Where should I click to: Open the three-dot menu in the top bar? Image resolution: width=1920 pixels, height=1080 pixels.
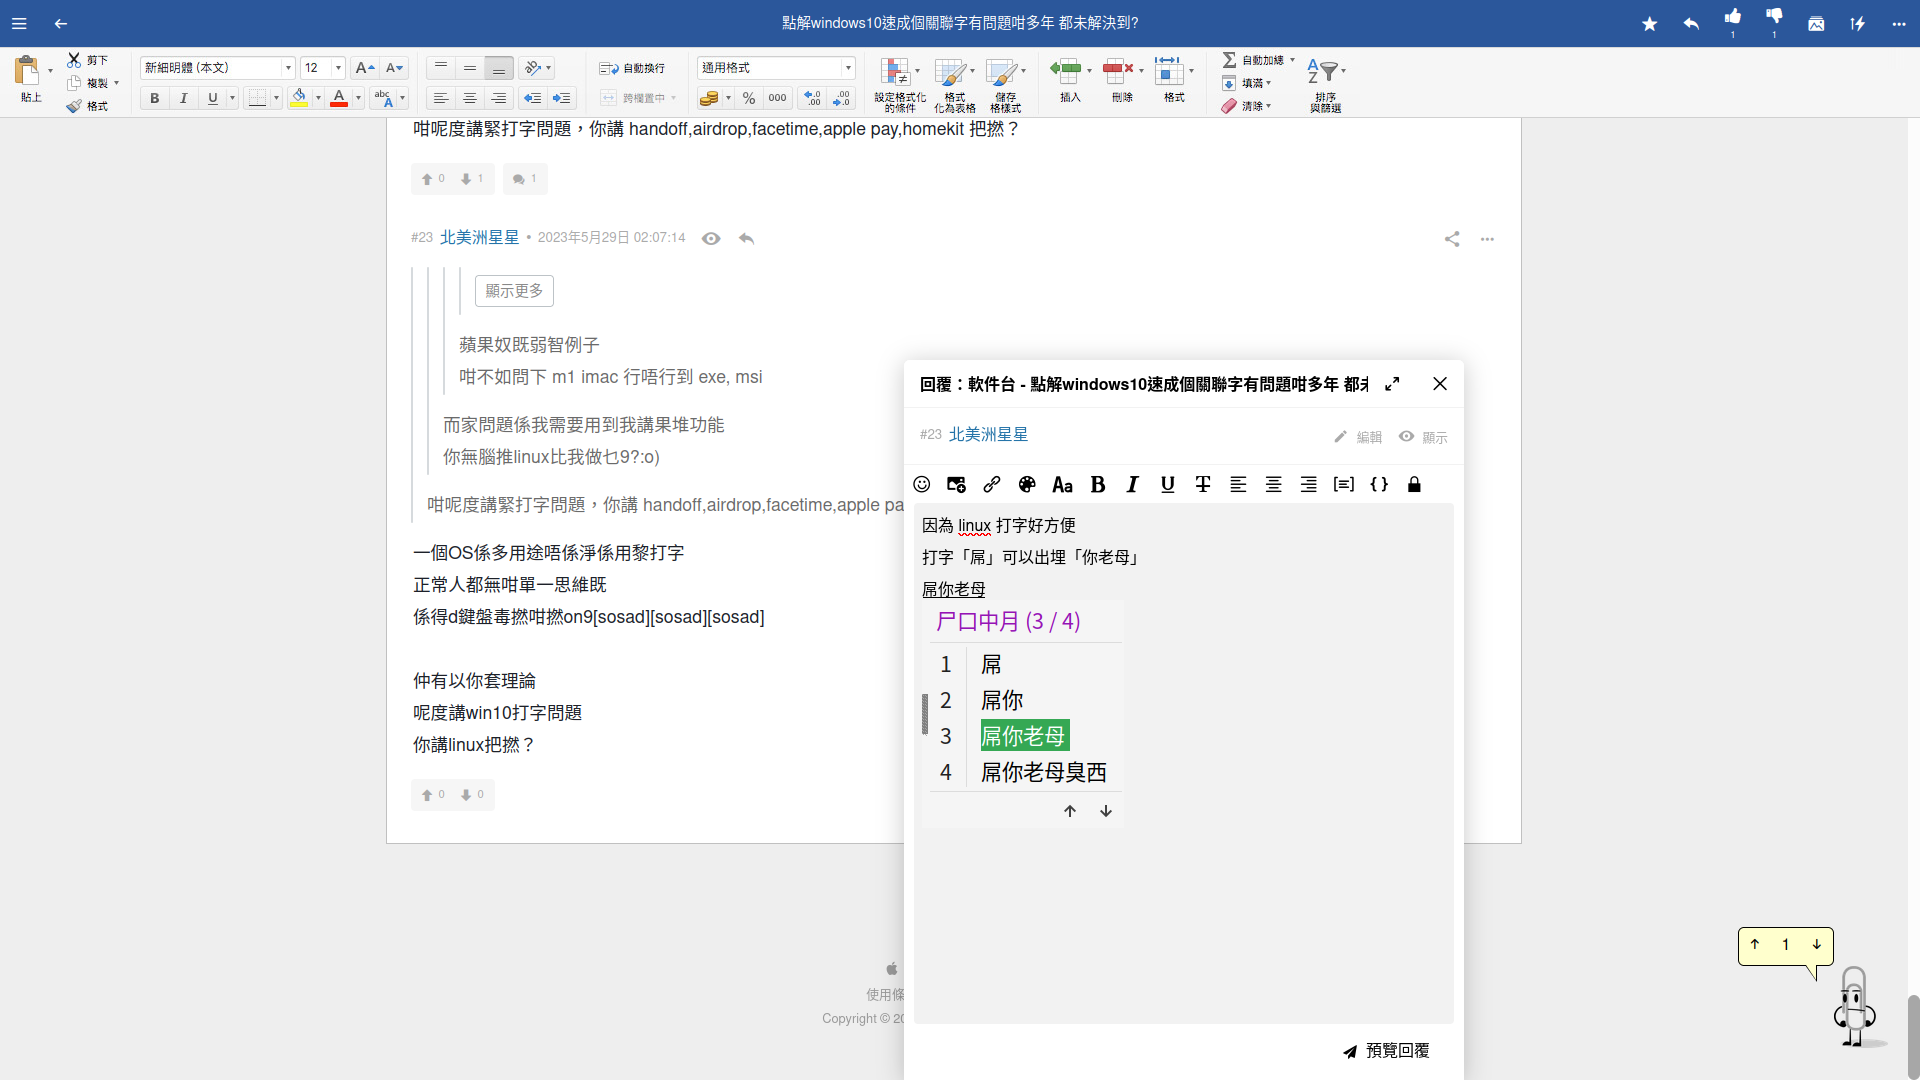(1899, 23)
